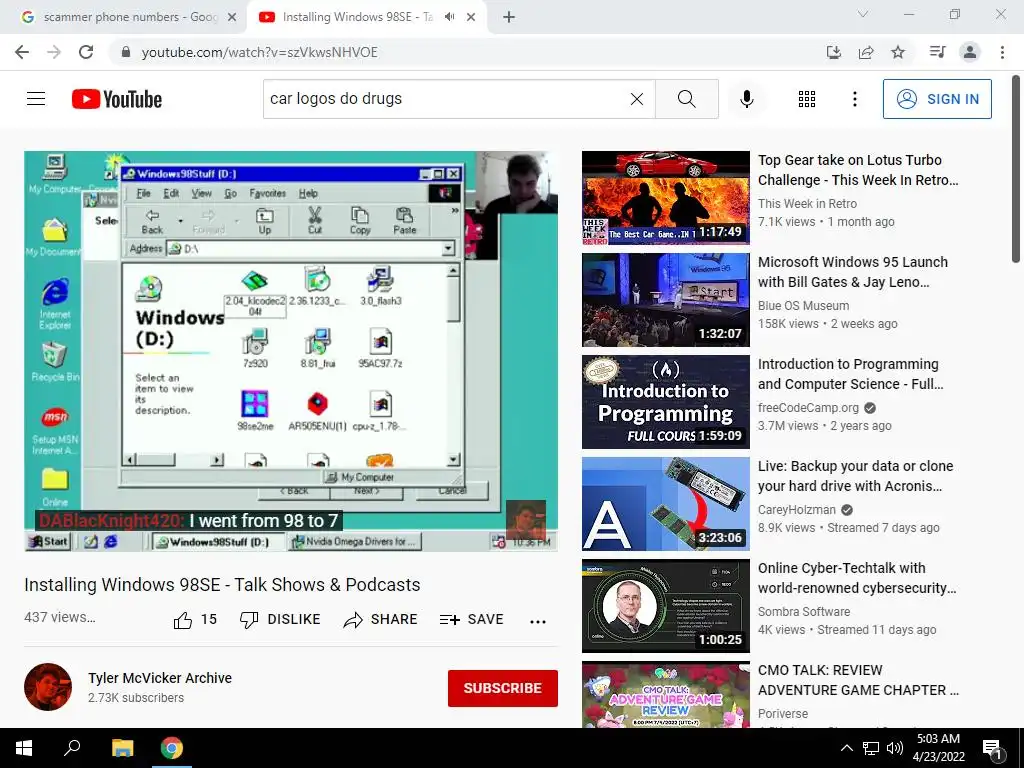Reload the current page
The width and height of the screenshot is (1024, 768).
point(86,52)
